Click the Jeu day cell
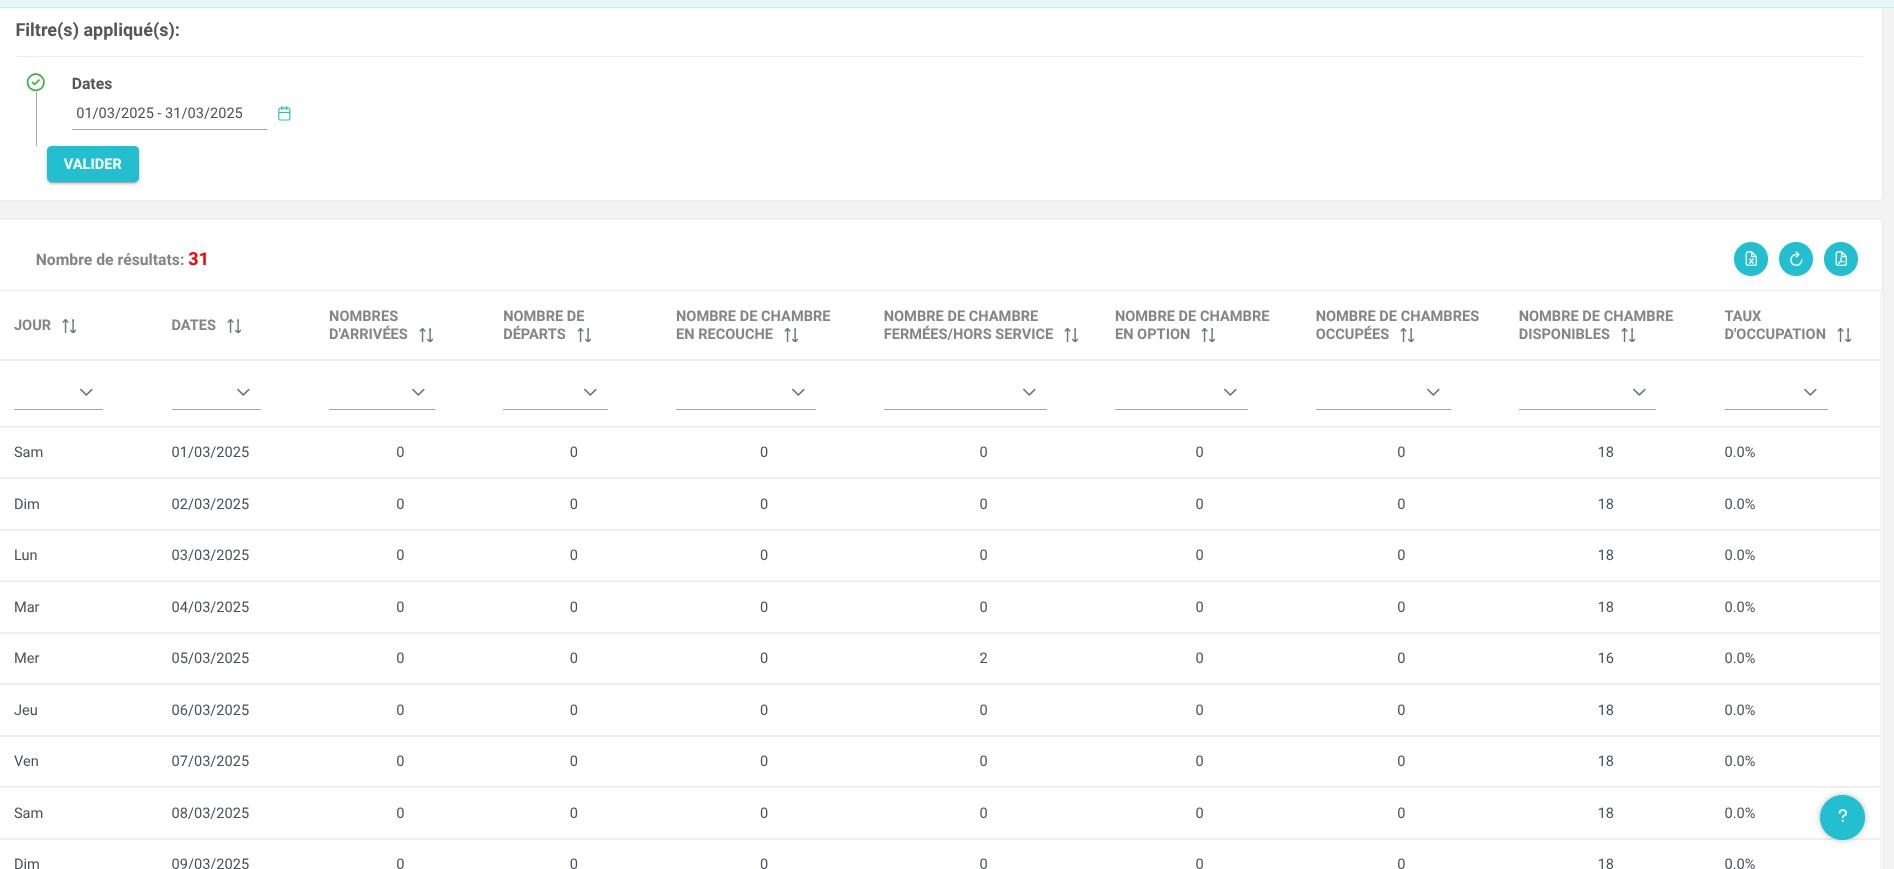The height and width of the screenshot is (869, 1894). pos(26,710)
